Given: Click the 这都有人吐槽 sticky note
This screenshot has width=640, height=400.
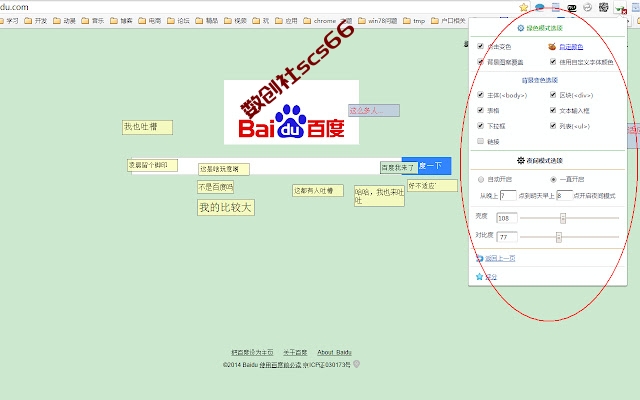Looking at the screenshot, I should click(x=318, y=191).
